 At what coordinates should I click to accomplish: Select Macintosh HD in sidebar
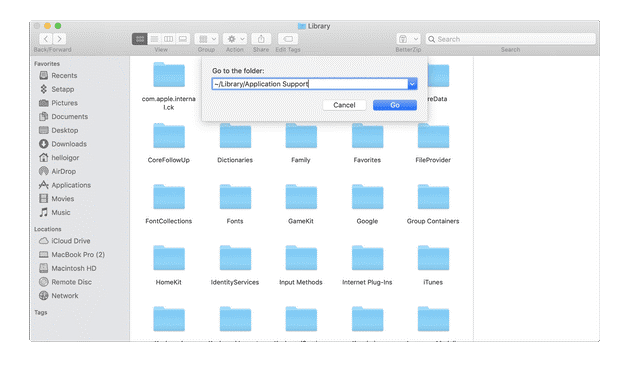(x=68, y=268)
